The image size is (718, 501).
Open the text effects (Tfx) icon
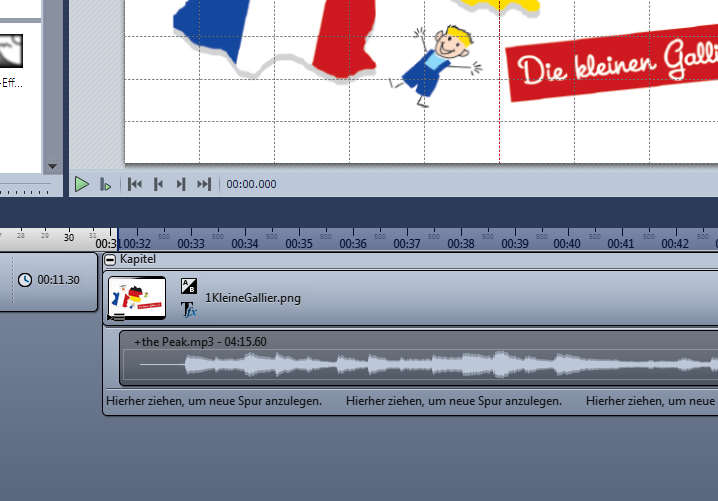coord(188,310)
